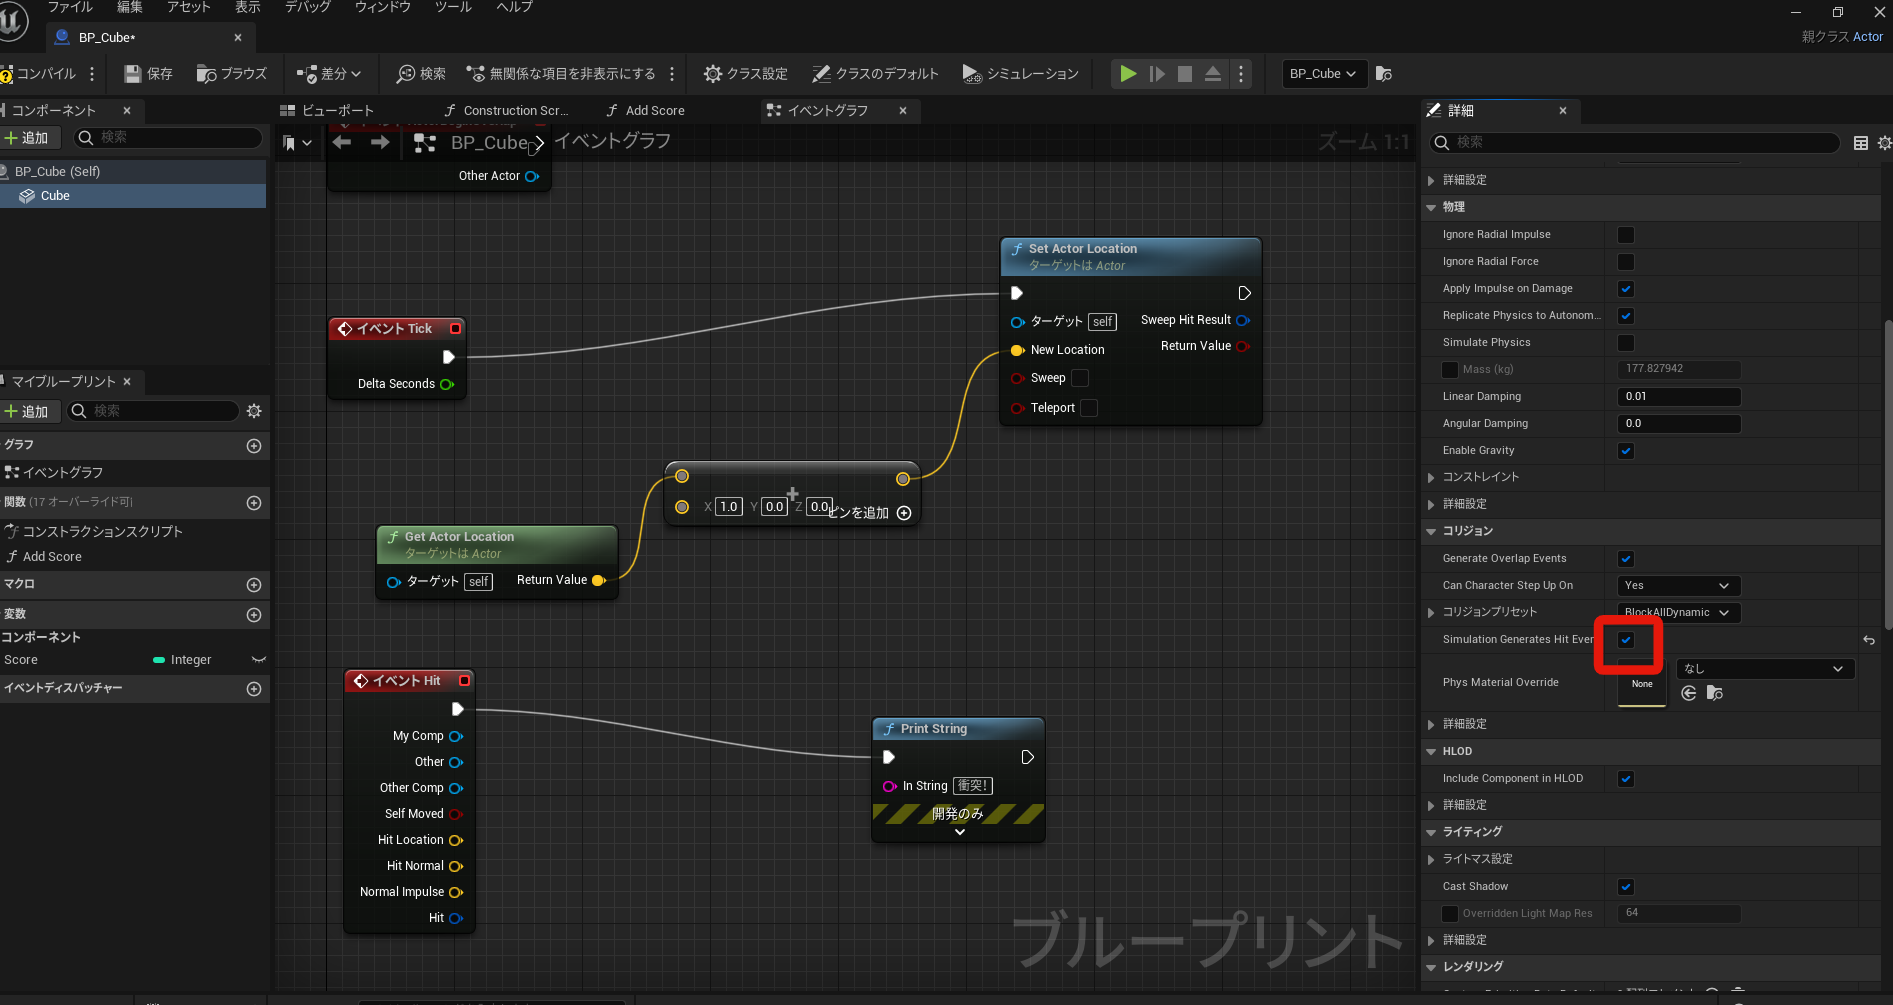Navigate back in graph history arrow
Viewport: 1893px width, 1005px height.
[x=342, y=143]
